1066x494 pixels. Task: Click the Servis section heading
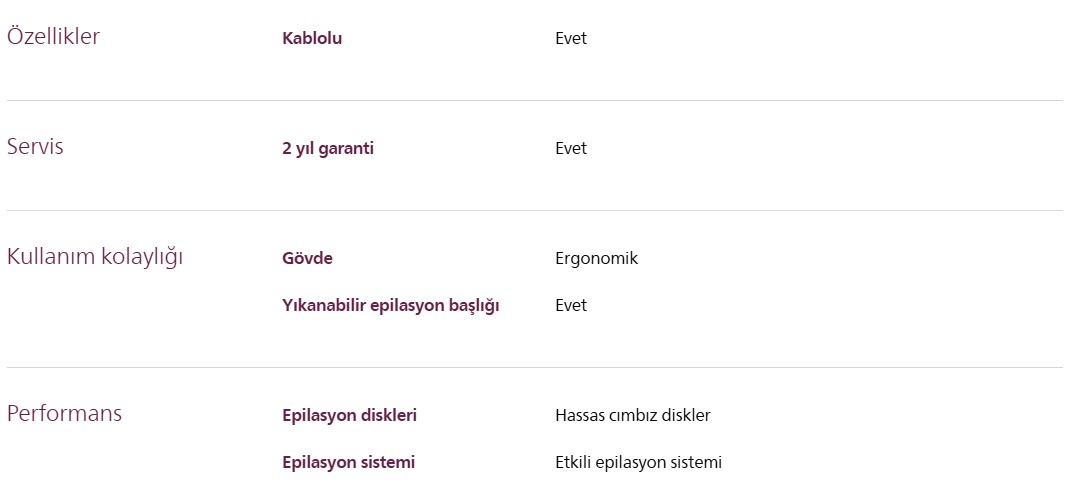coord(35,146)
